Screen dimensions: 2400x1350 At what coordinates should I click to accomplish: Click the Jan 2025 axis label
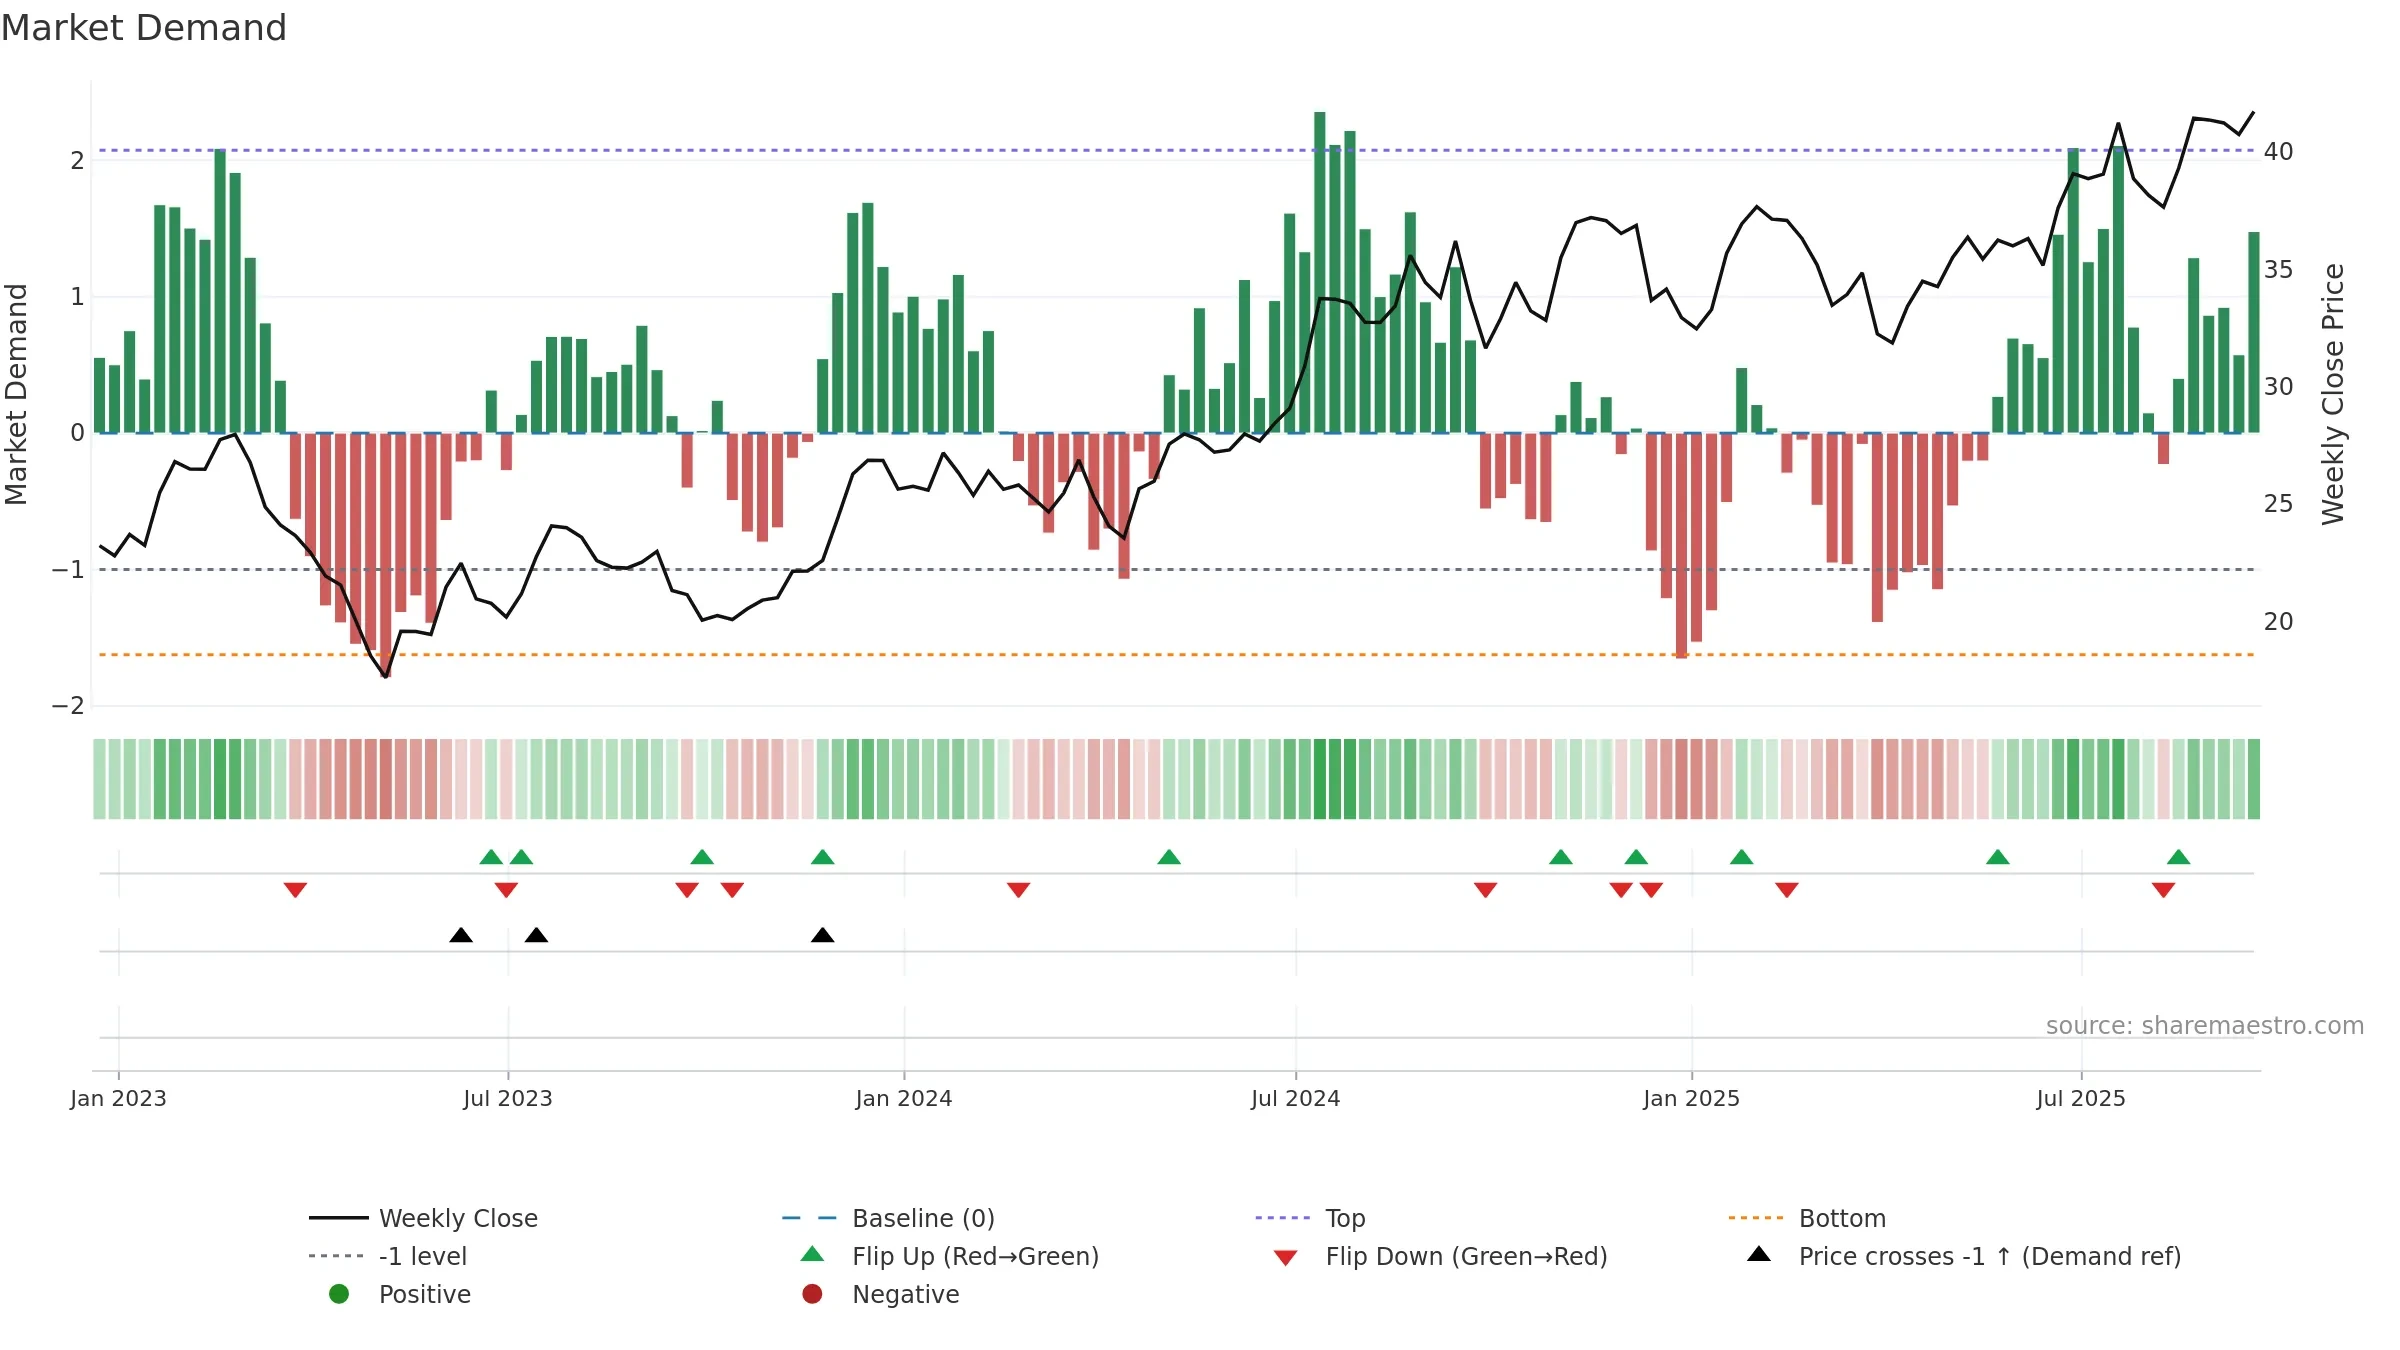coord(1692,1098)
